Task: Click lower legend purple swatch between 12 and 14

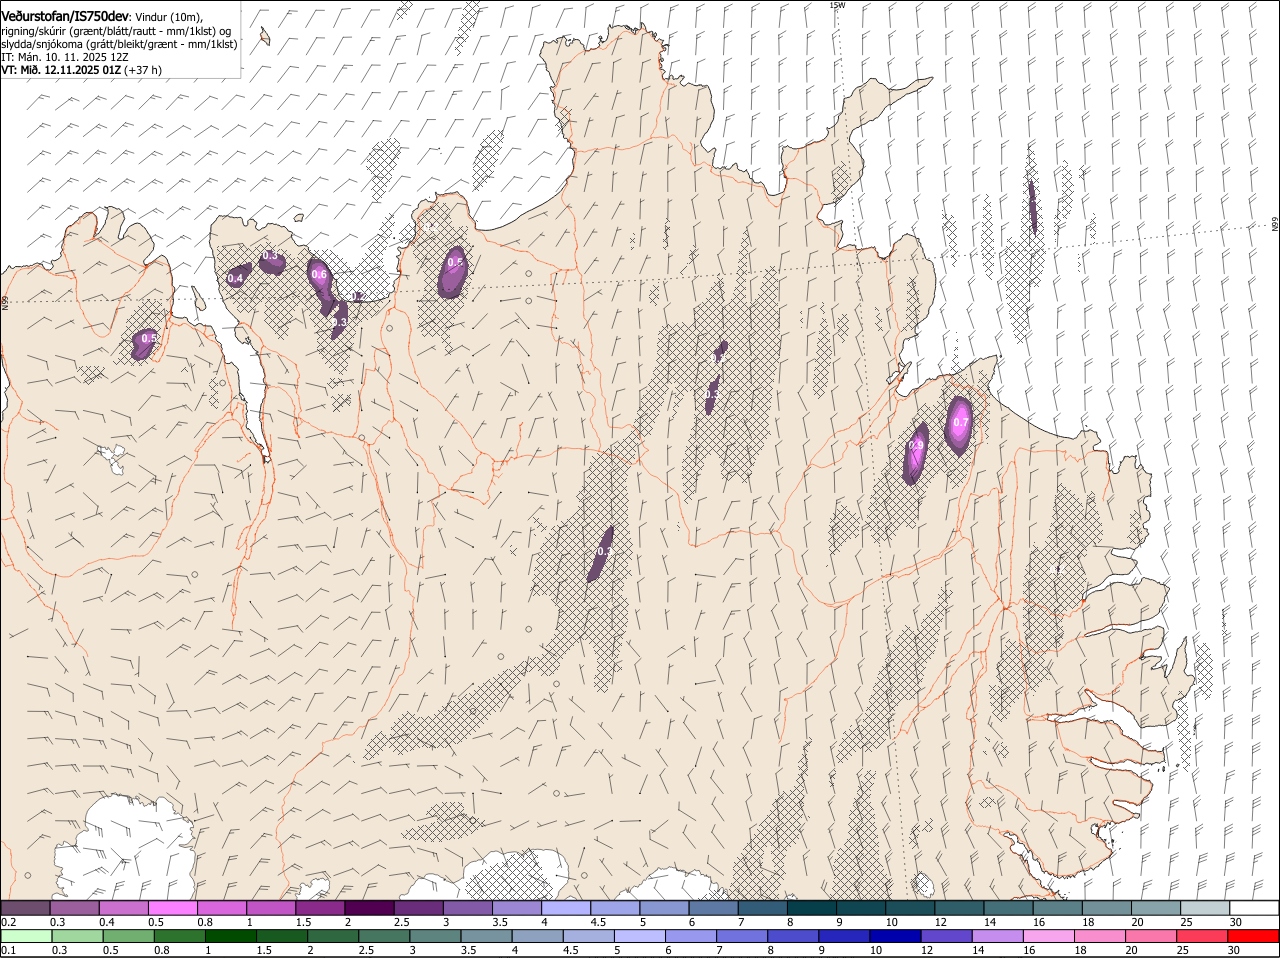Action: (947, 936)
